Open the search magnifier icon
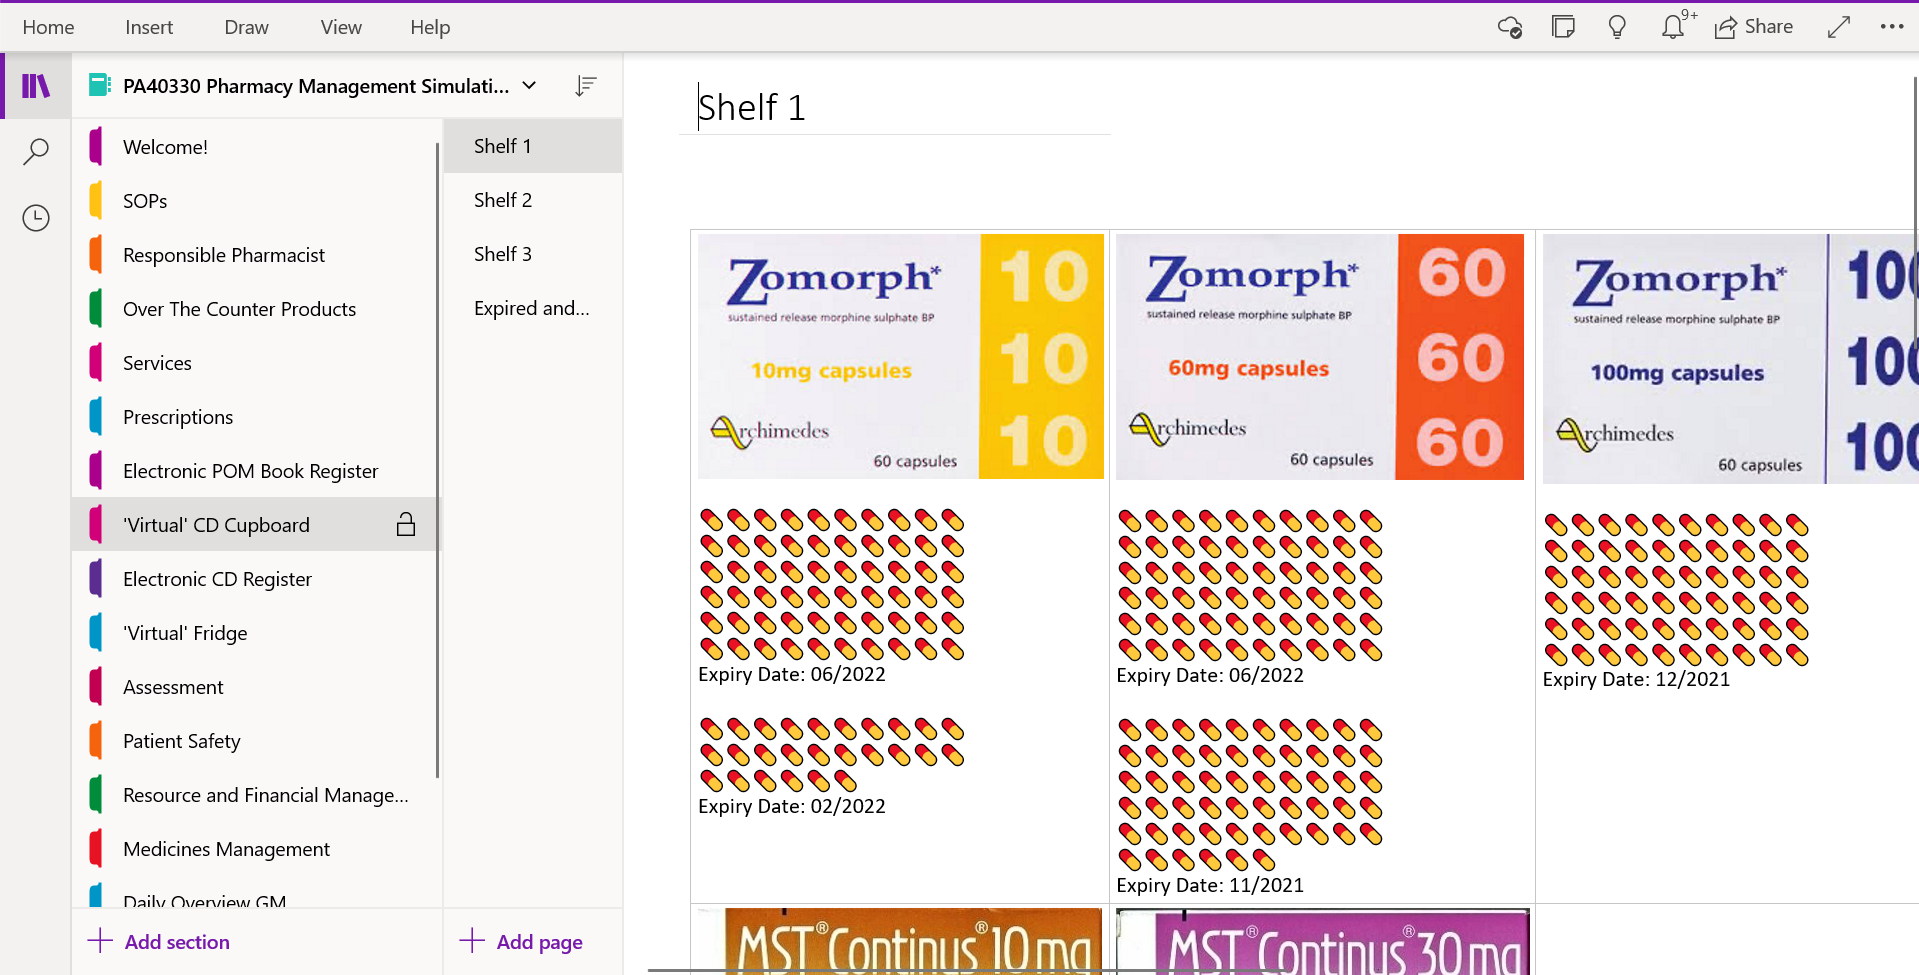Viewport: 1919px width, 975px height. (x=36, y=151)
